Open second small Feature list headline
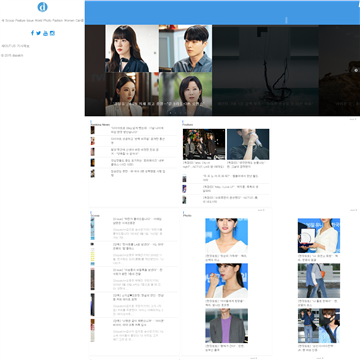The height and width of the screenshot is (360, 360). 230,189
